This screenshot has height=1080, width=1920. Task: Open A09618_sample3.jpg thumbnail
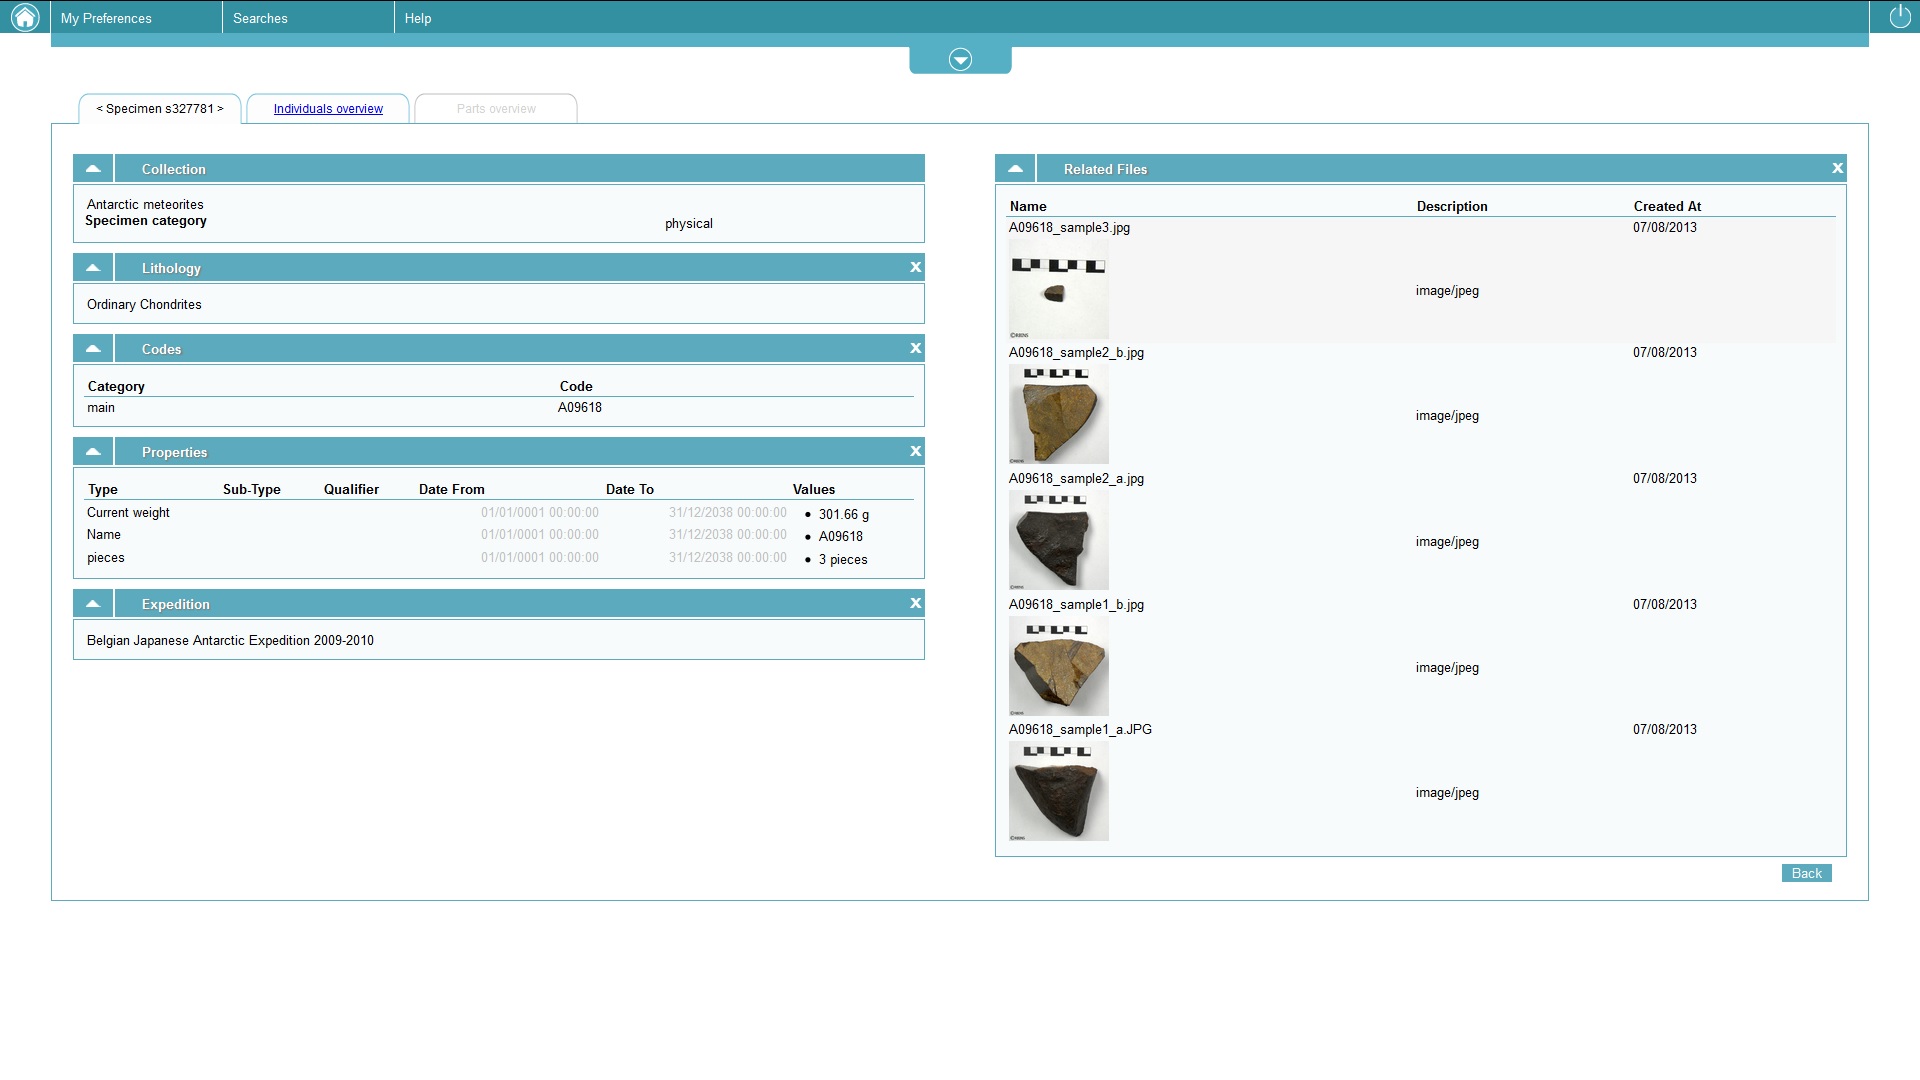tap(1058, 290)
